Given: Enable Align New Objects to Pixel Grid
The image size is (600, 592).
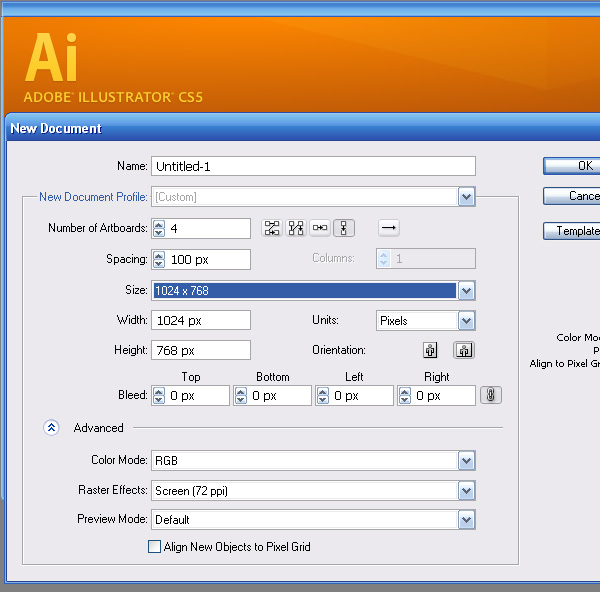Looking at the screenshot, I should (154, 546).
